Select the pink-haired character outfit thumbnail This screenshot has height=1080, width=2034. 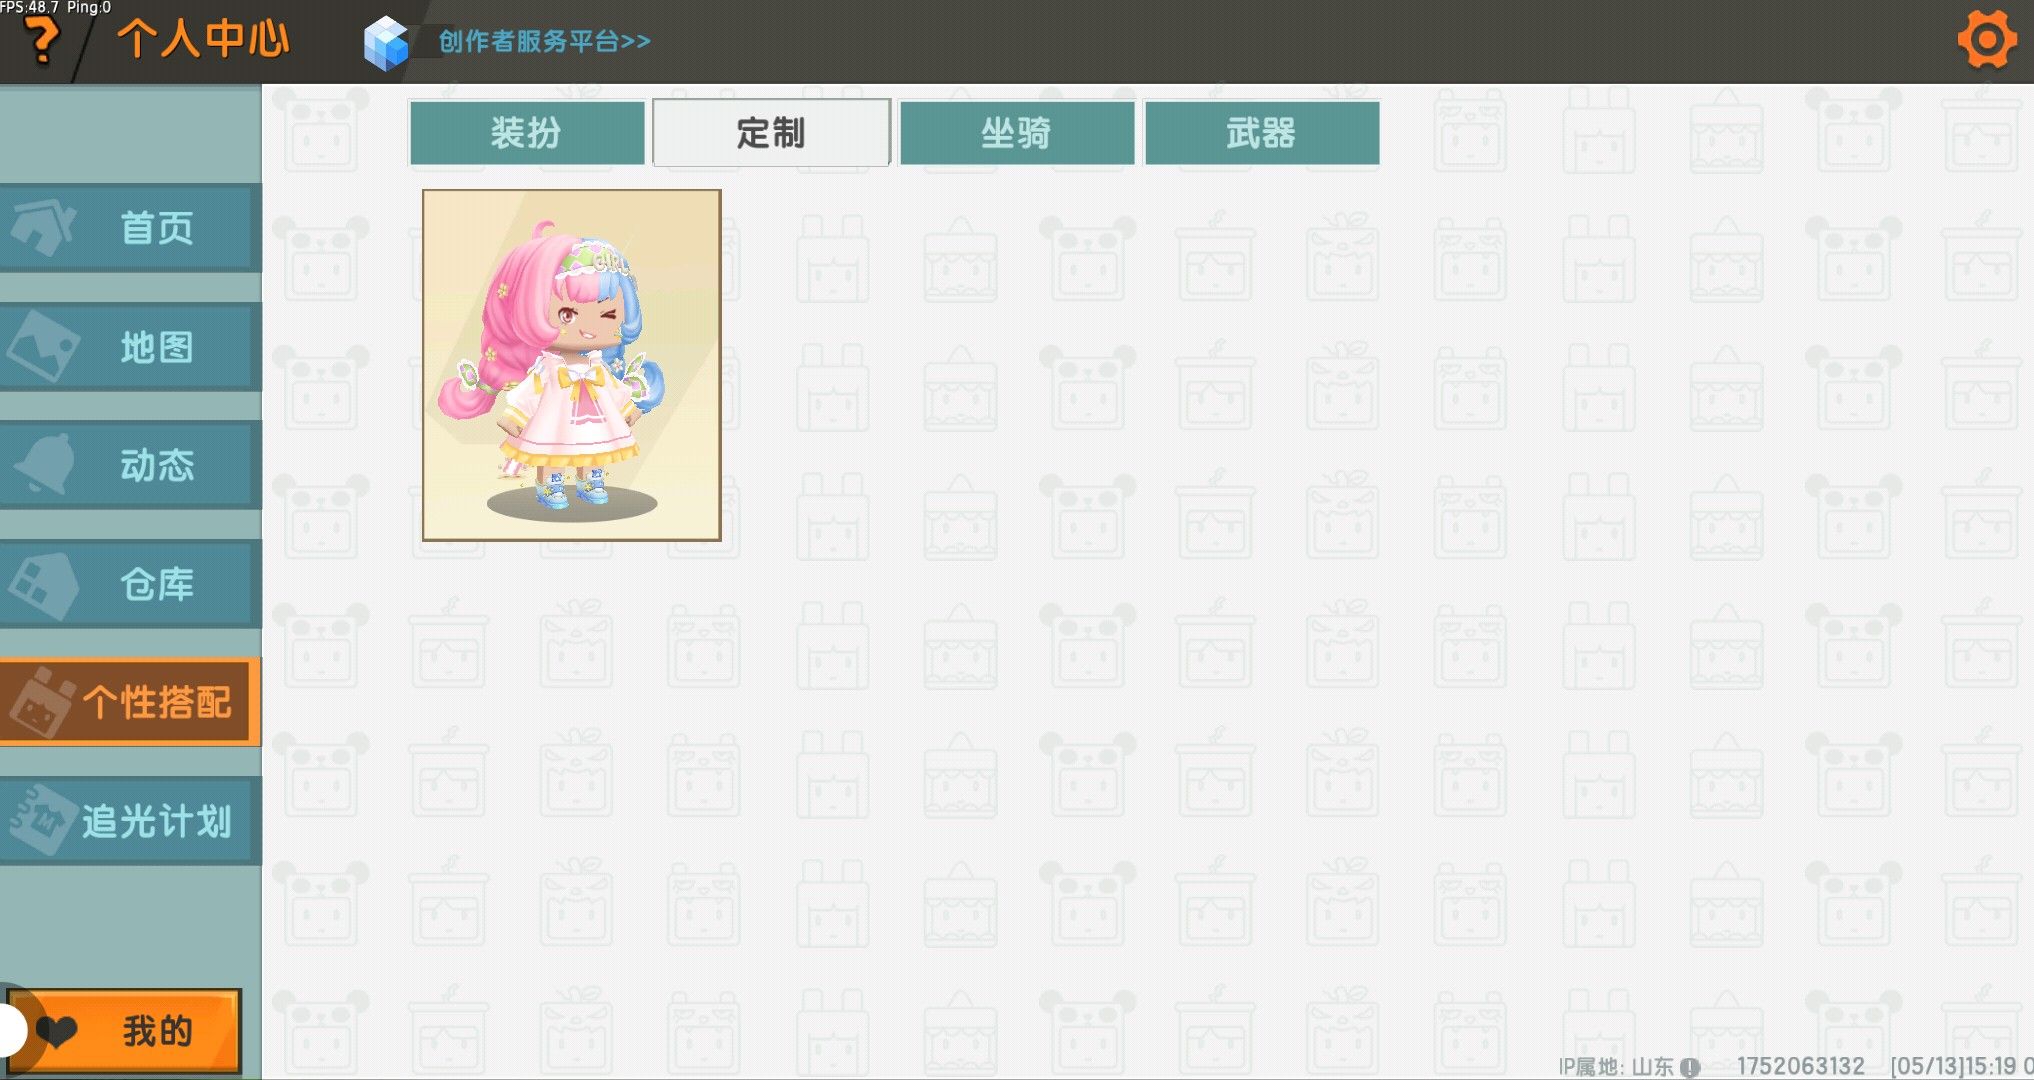pos(571,365)
